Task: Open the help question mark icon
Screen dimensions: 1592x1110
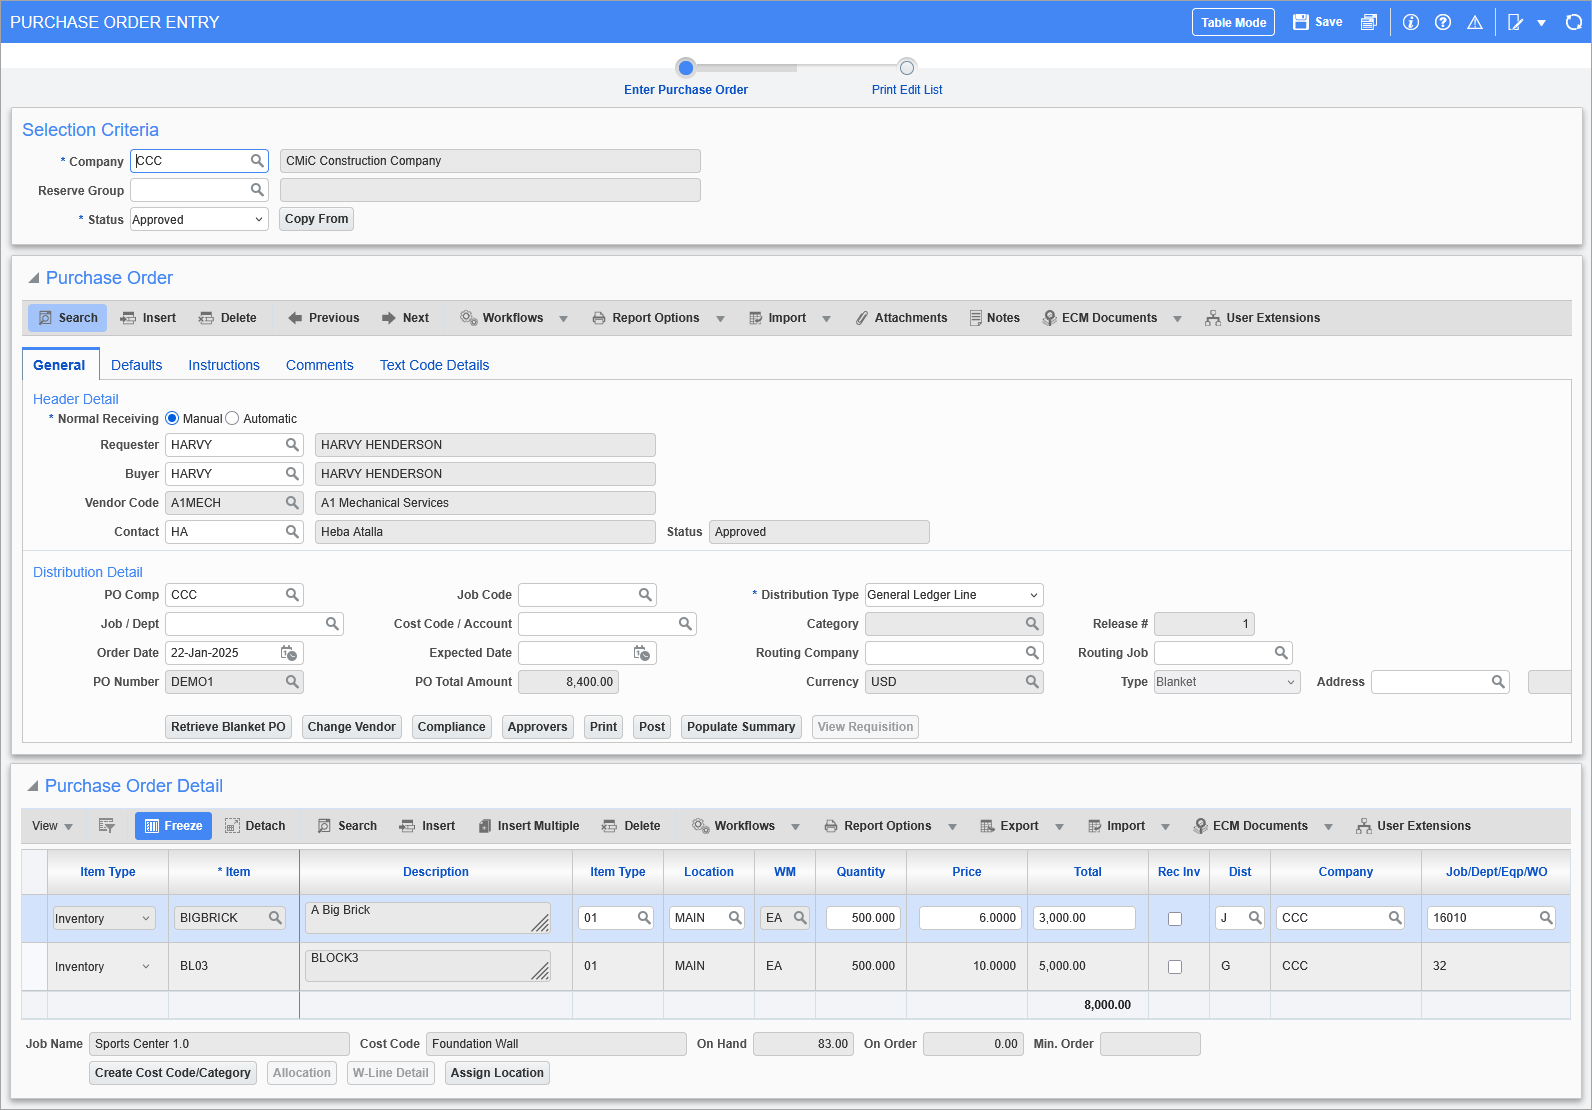Action: coord(1442,22)
